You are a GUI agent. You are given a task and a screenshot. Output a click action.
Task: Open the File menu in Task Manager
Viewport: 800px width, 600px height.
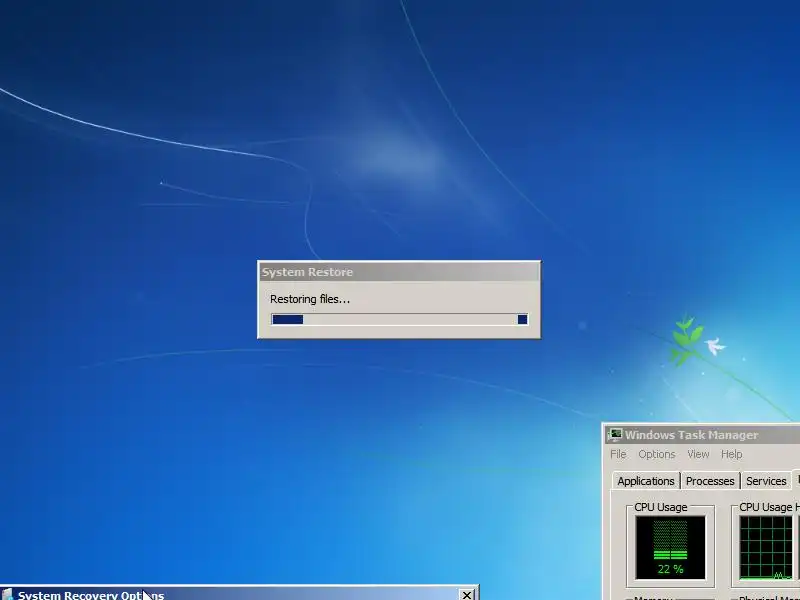pos(618,454)
